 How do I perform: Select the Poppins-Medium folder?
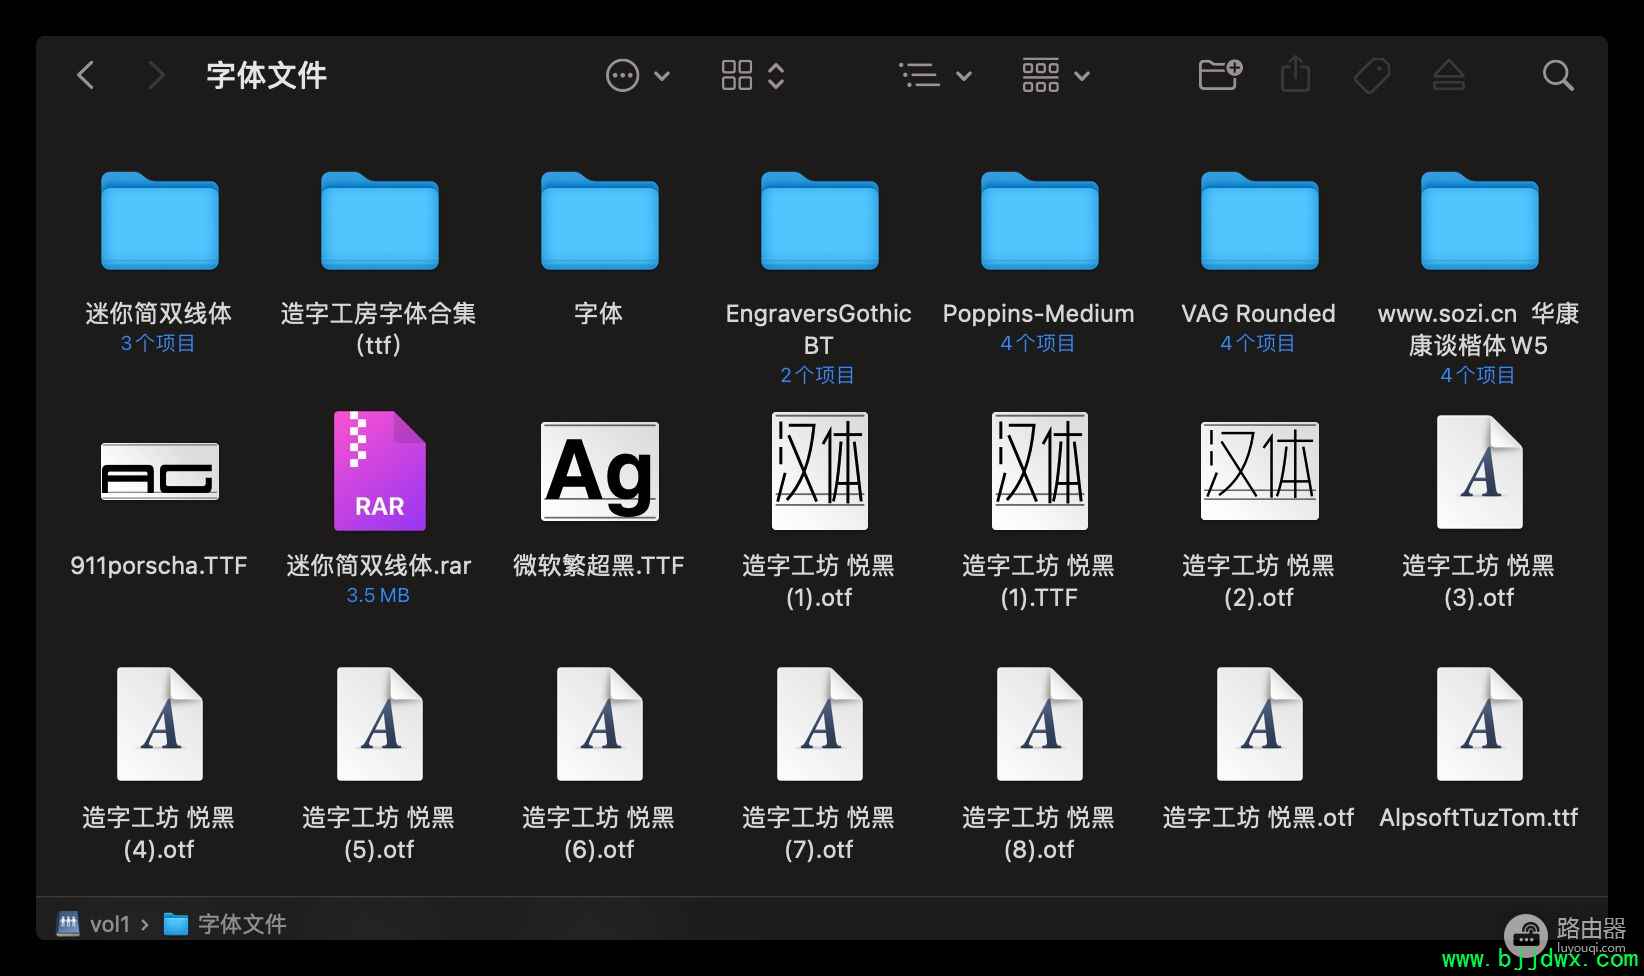[1040, 220]
